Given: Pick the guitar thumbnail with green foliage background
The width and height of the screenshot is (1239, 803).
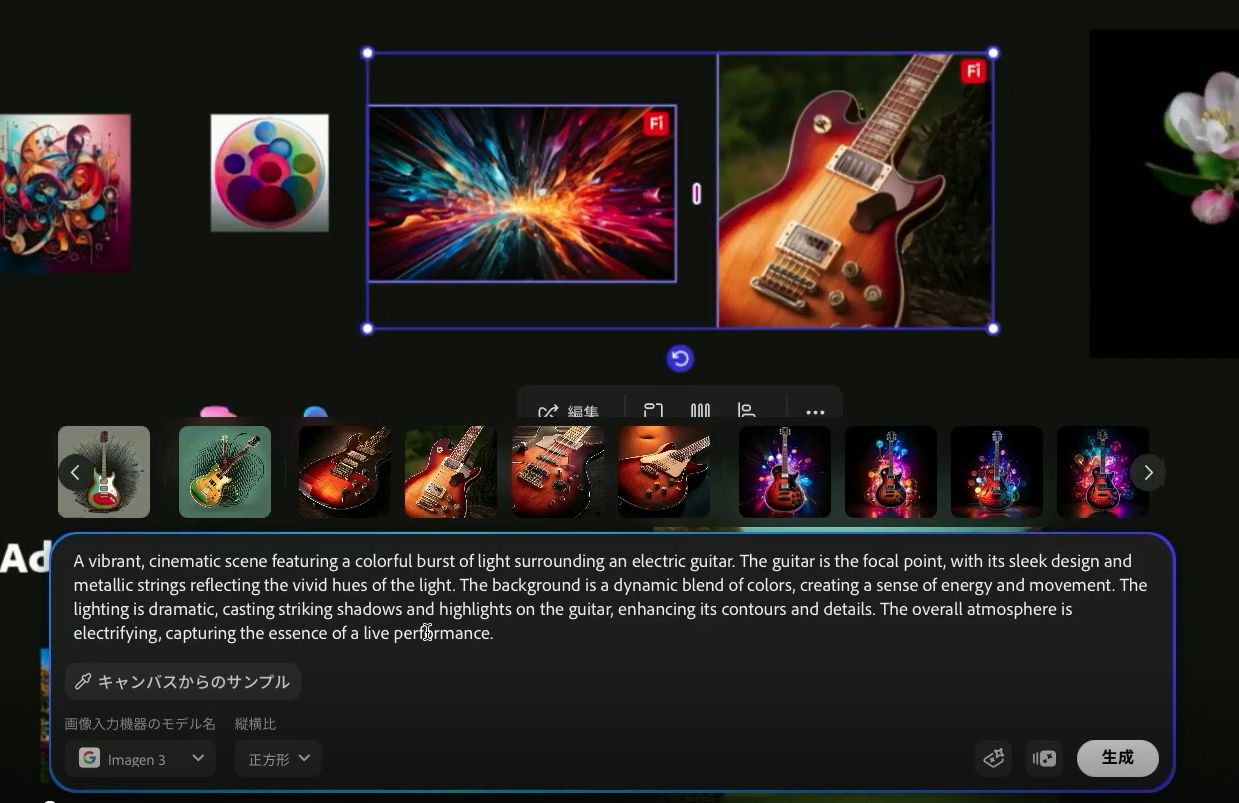Looking at the screenshot, I should (x=451, y=472).
